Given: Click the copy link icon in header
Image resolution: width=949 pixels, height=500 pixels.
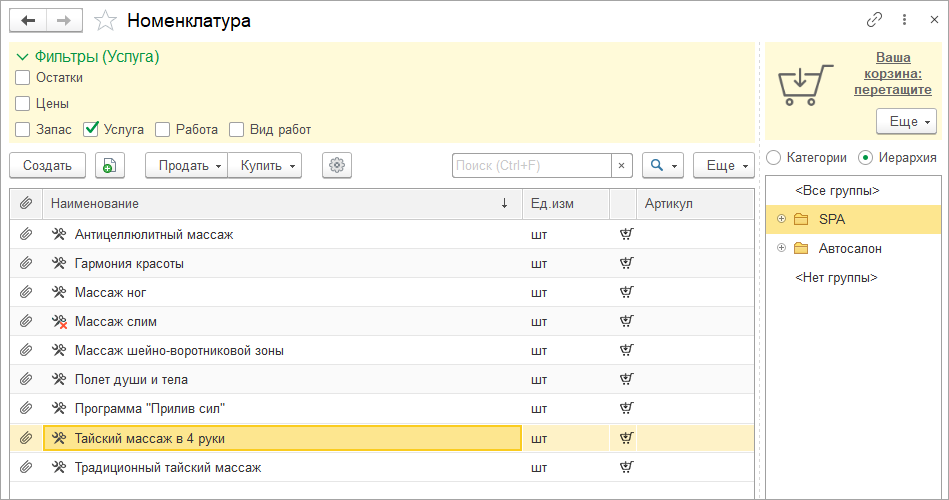Looking at the screenshot, I should pos(875,20).
